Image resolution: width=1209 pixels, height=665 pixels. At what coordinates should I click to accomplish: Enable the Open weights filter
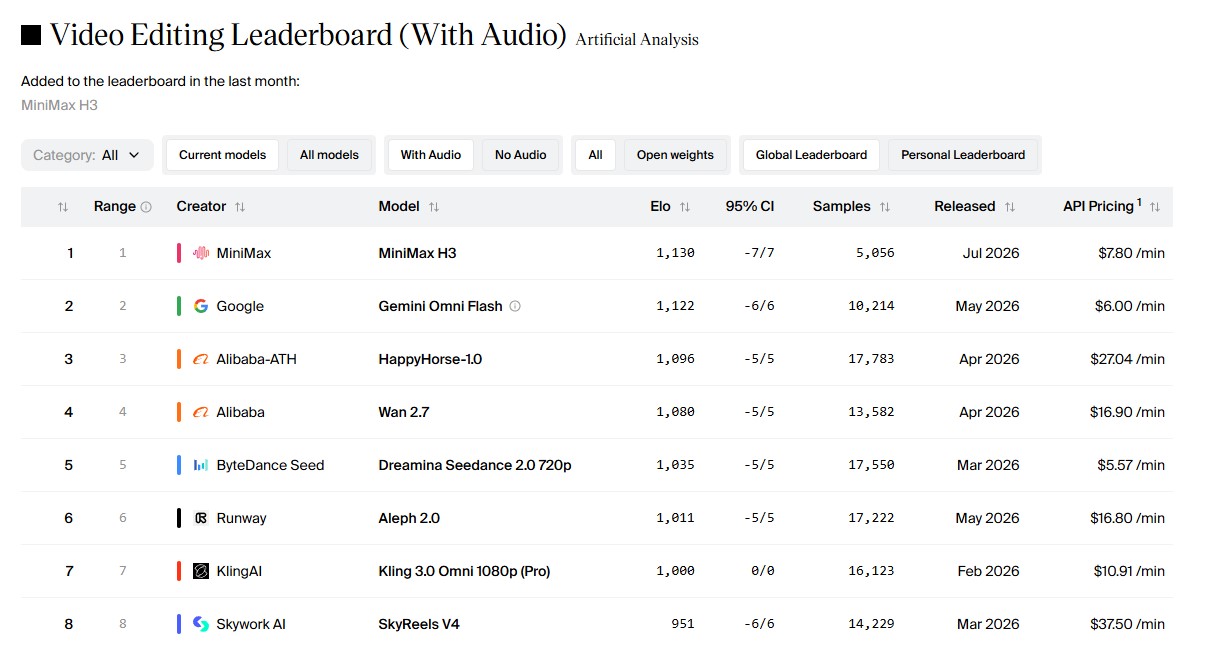675,155
